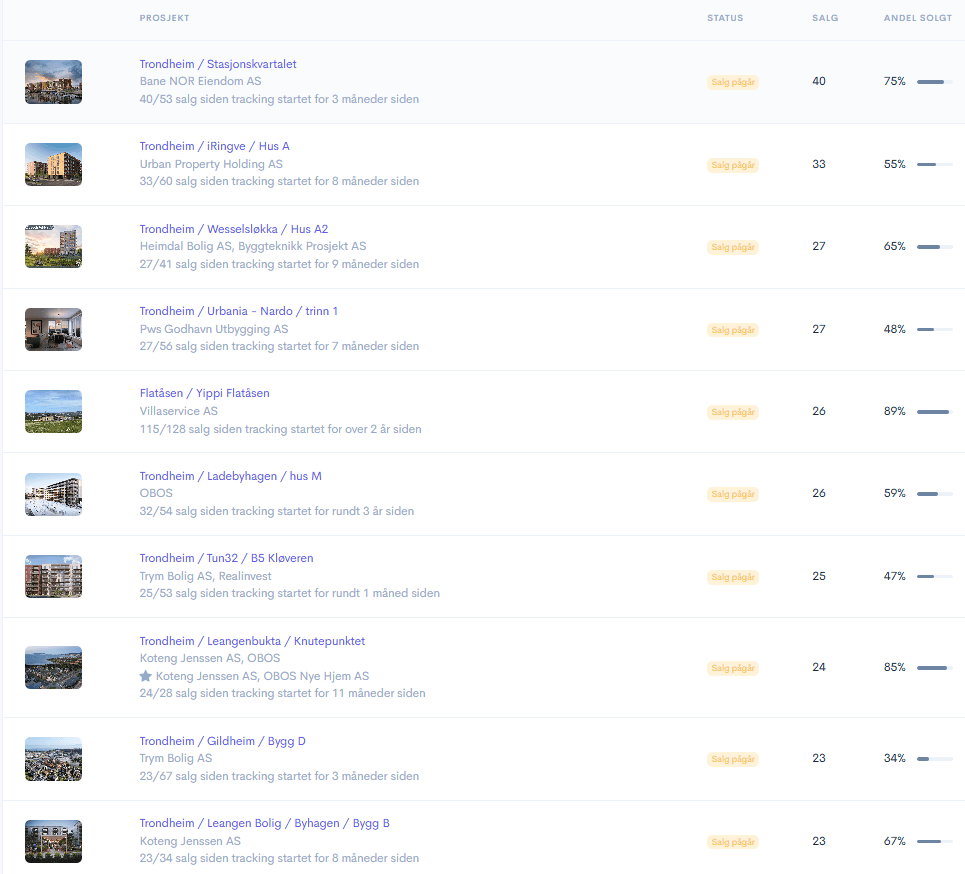This screenshot has height=874, width=965.
Task: Sort by the ANDEL SOLGT column header
Action: click(x=918, y=18)
